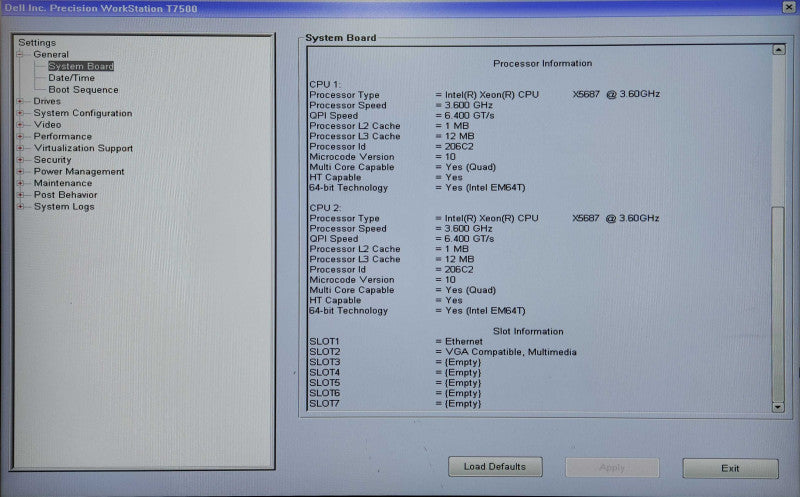Select the Performance category label
800x497 pixels.
63,136
